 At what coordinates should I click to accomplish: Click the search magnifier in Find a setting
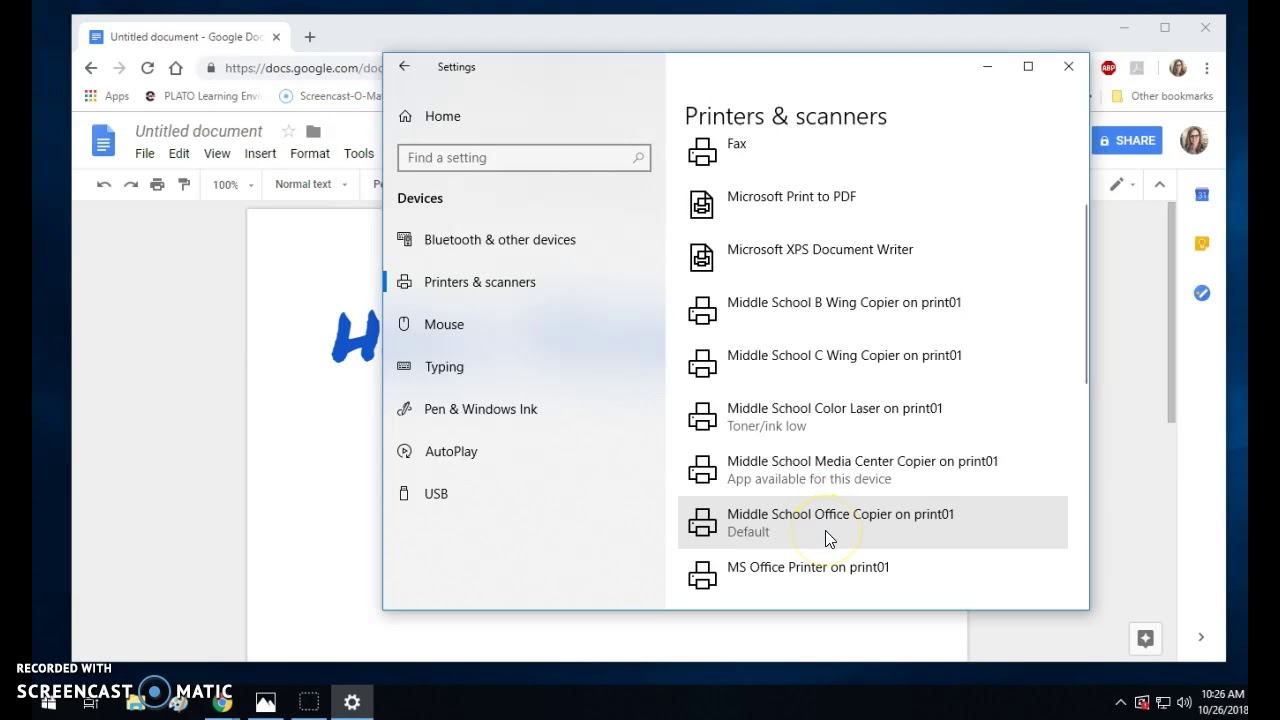point(638,158)
